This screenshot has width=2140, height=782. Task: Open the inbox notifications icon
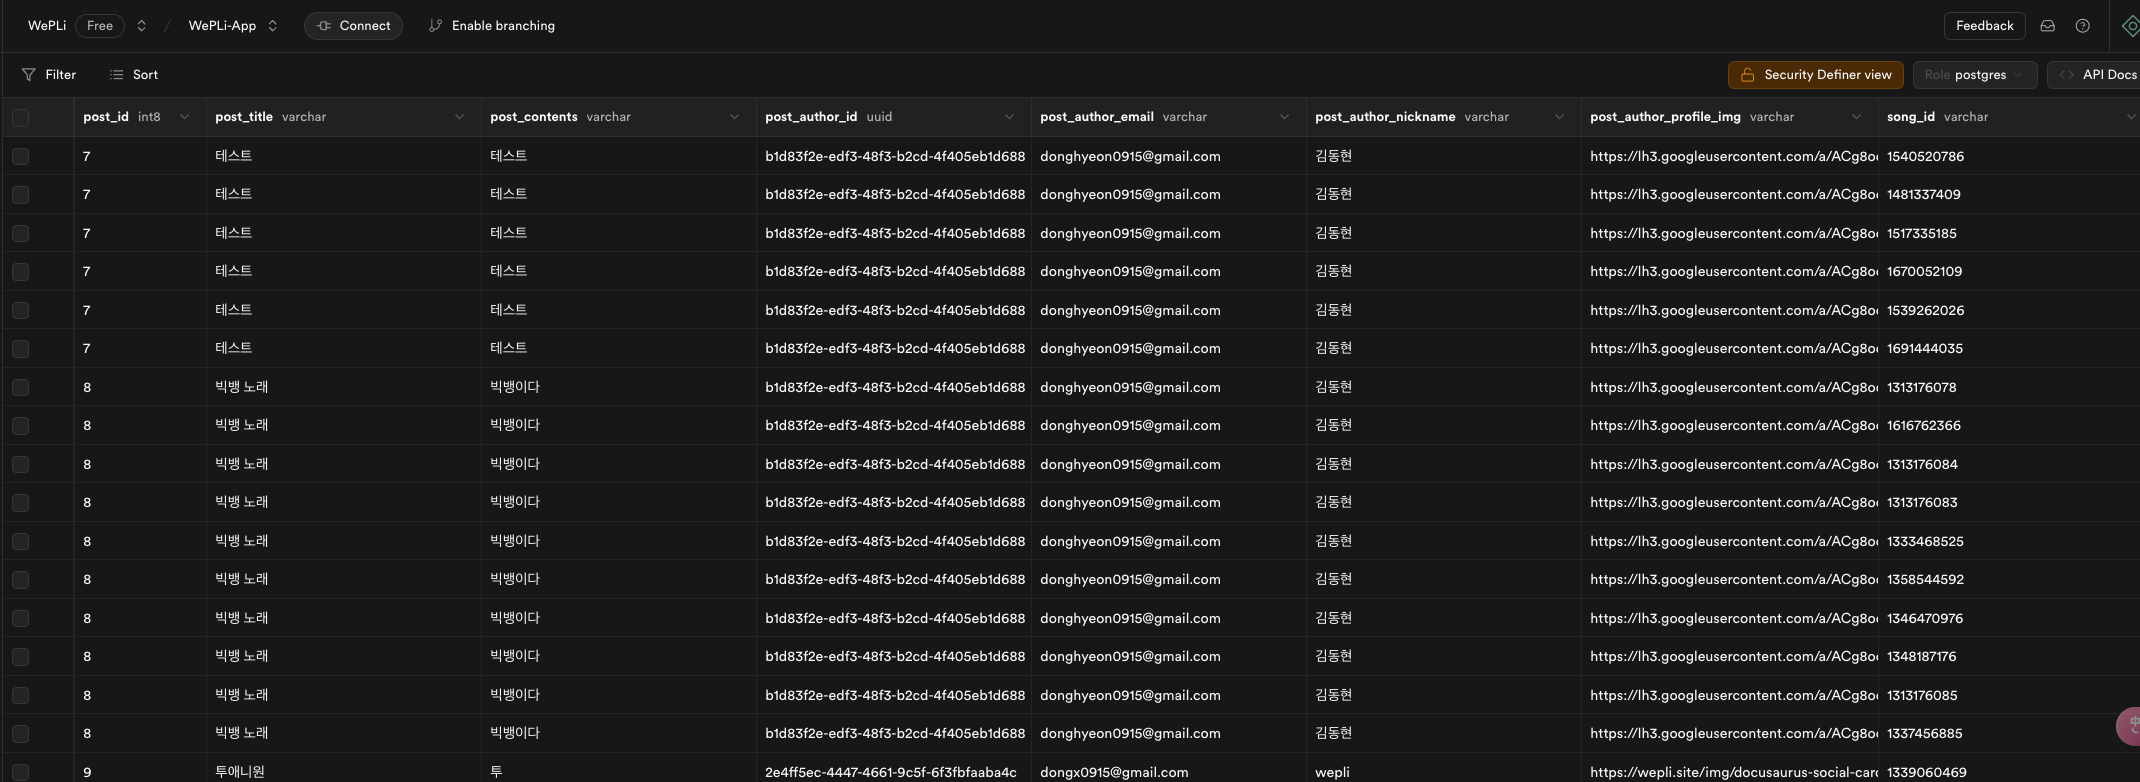coord(2047,26)
